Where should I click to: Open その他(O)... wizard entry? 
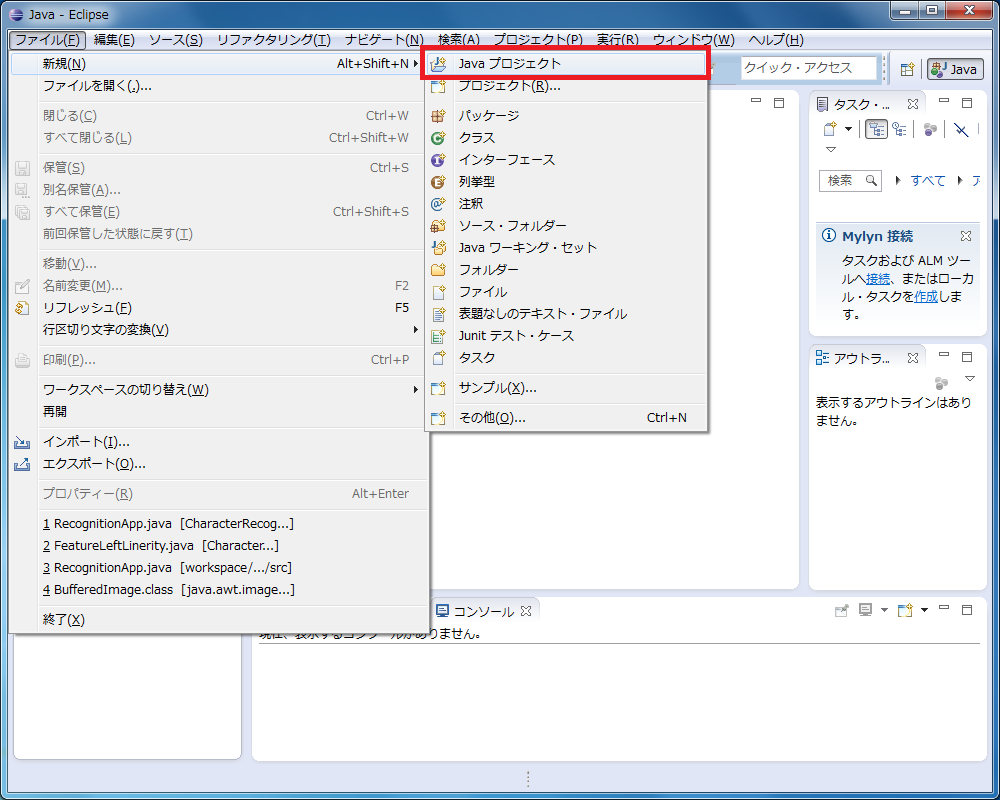tap(566, 418)
